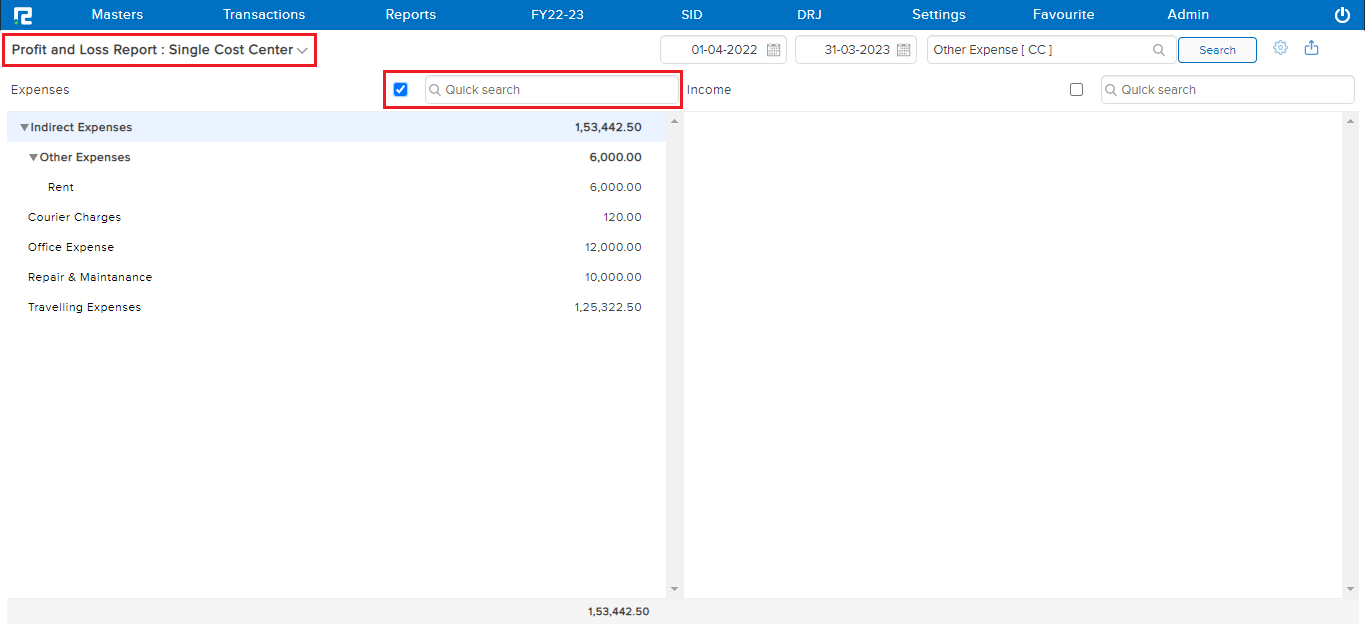
Task: Open the report settings gear icon
Action: 1280,48
